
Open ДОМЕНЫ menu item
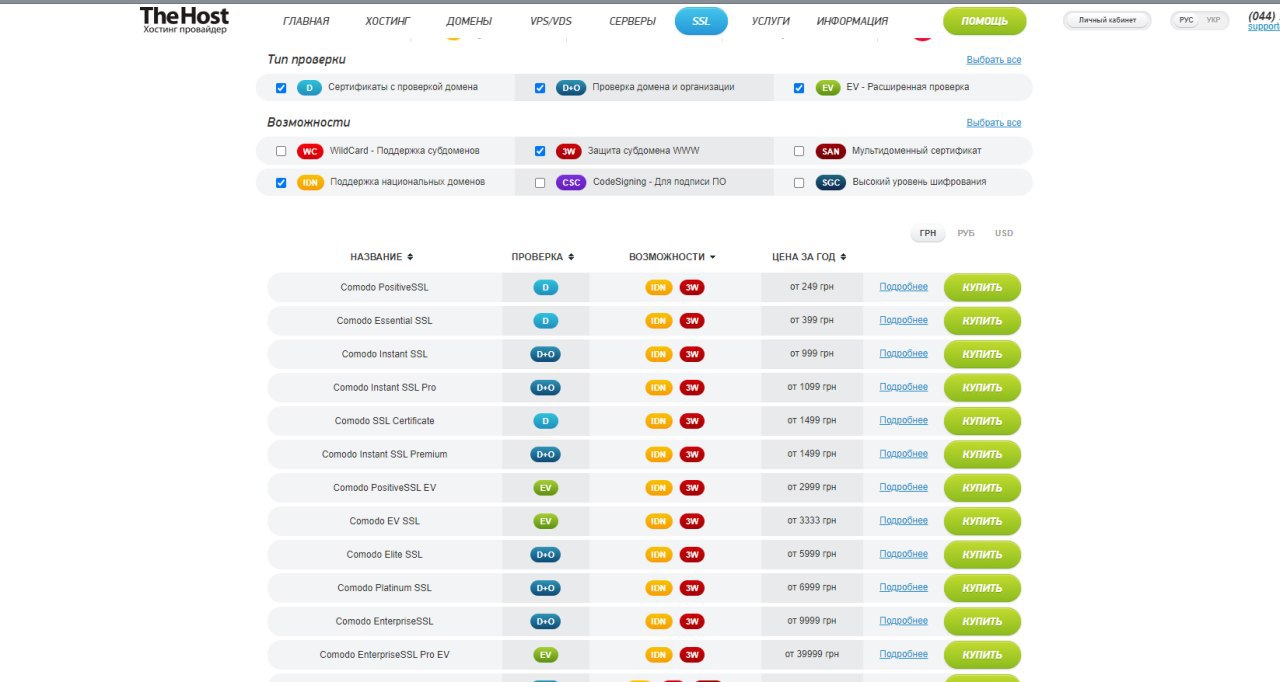(469, 21)
